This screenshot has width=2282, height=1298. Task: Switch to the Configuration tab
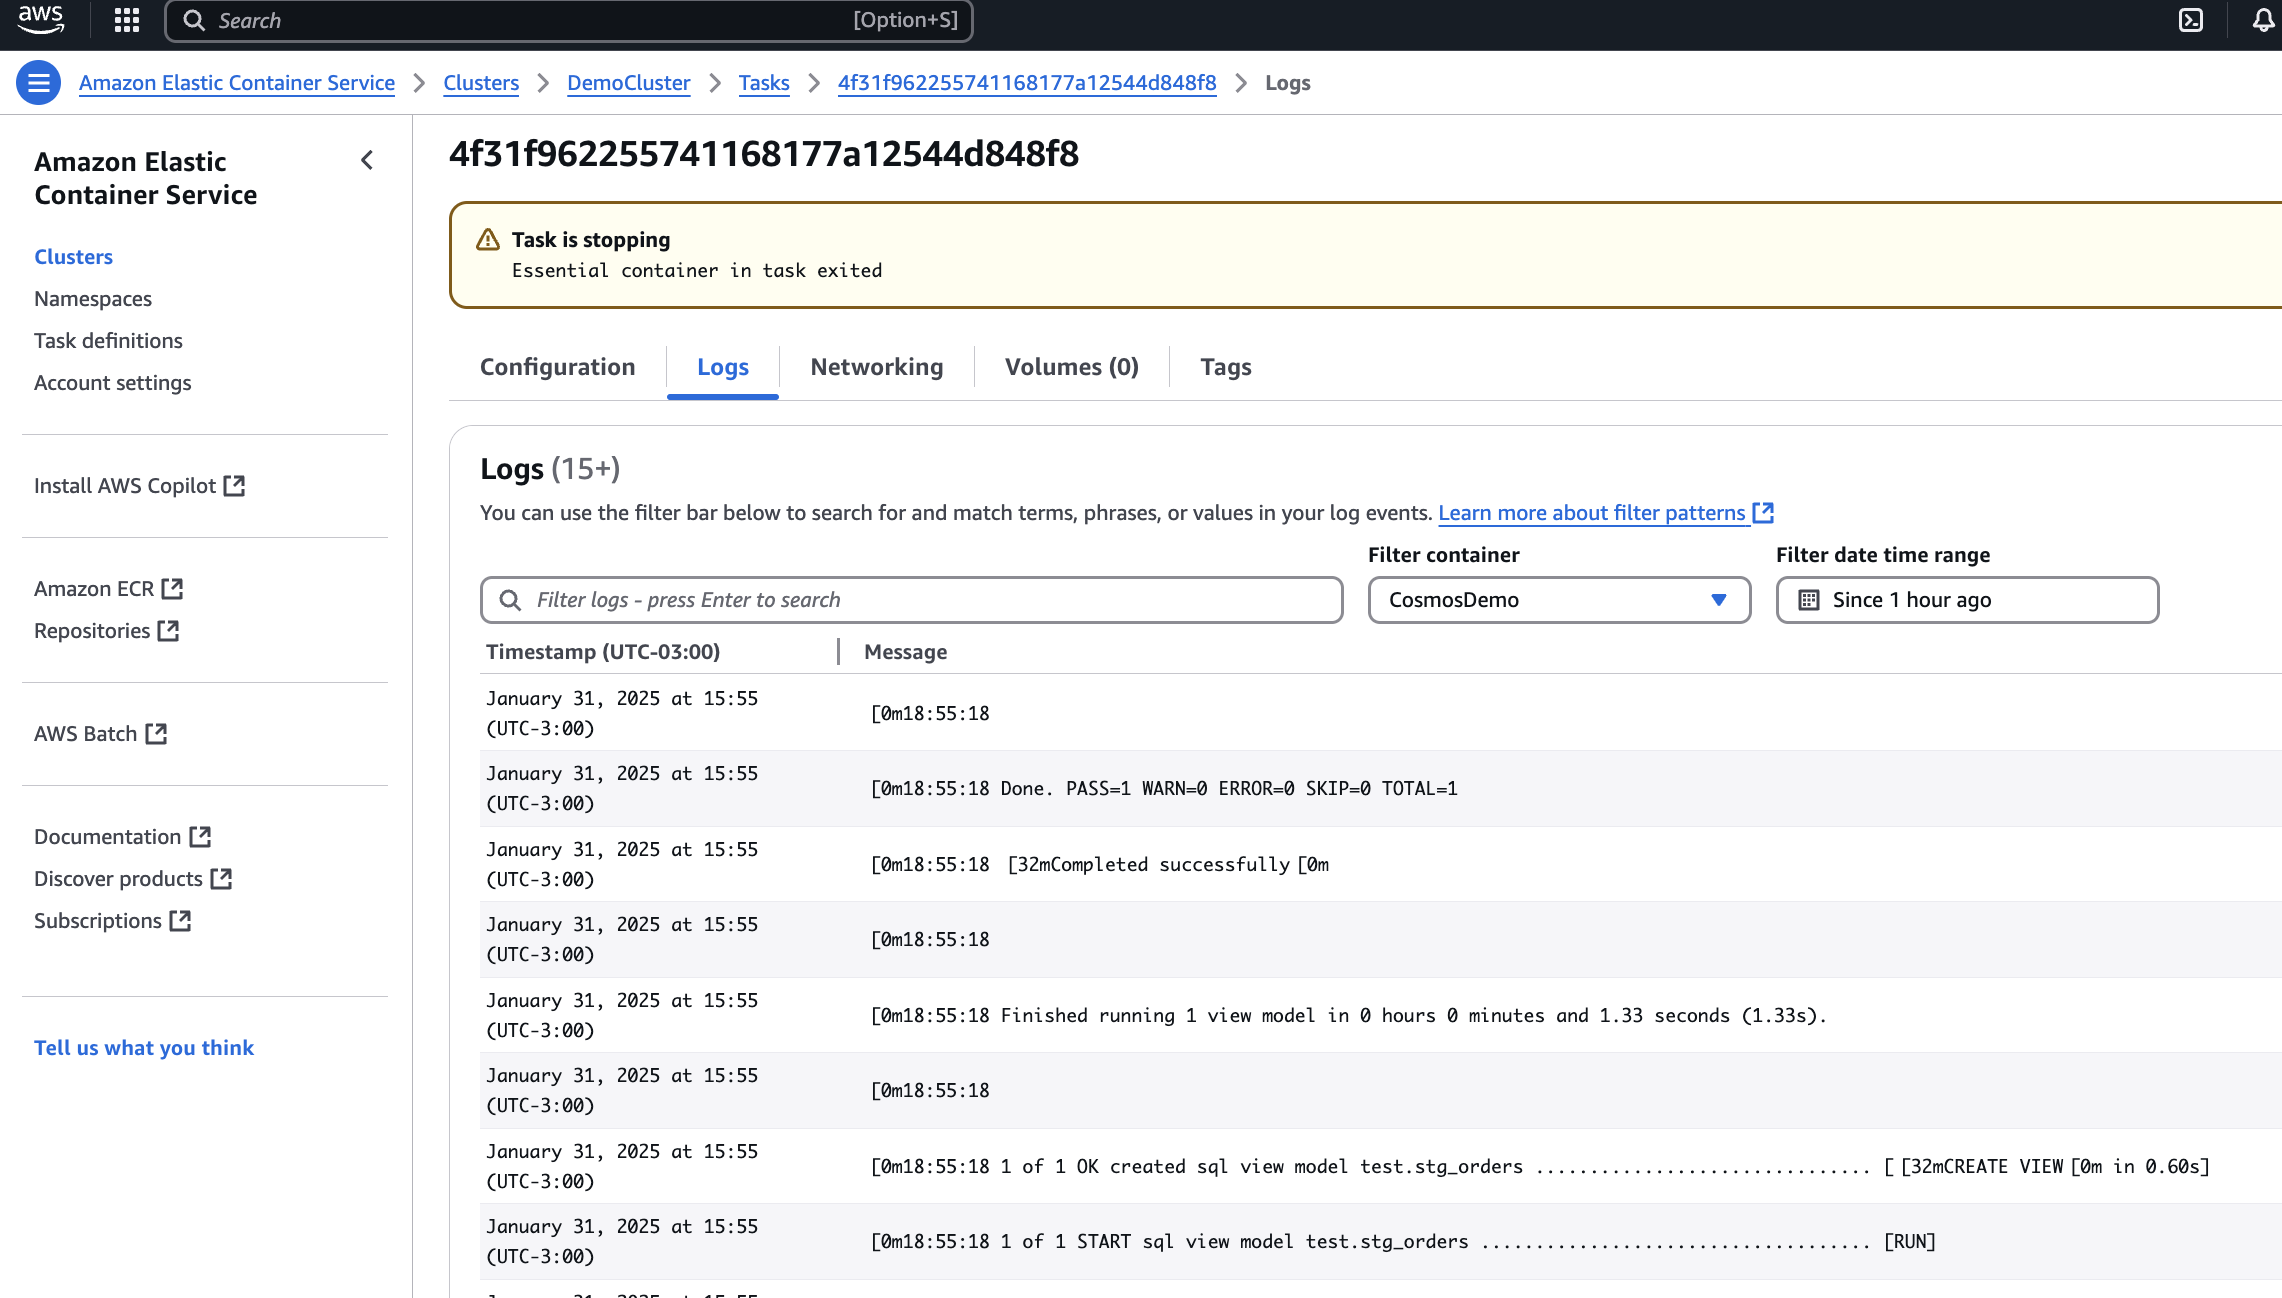[x=558, y=367]
